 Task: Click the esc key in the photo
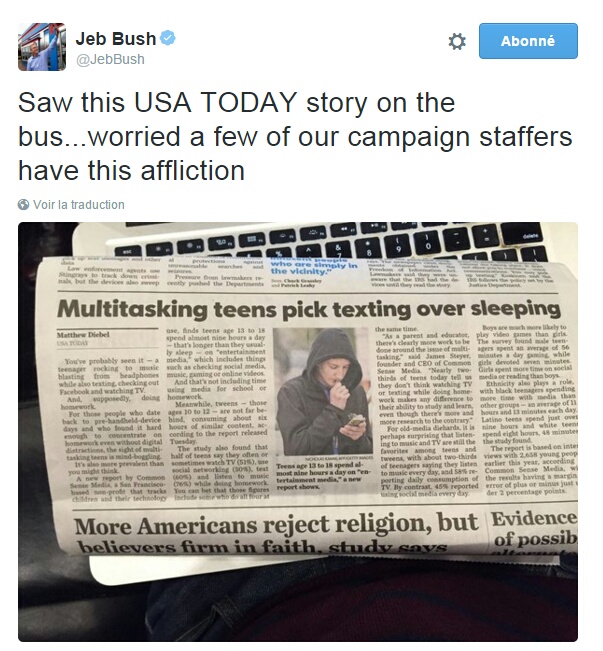pos(127,250)
